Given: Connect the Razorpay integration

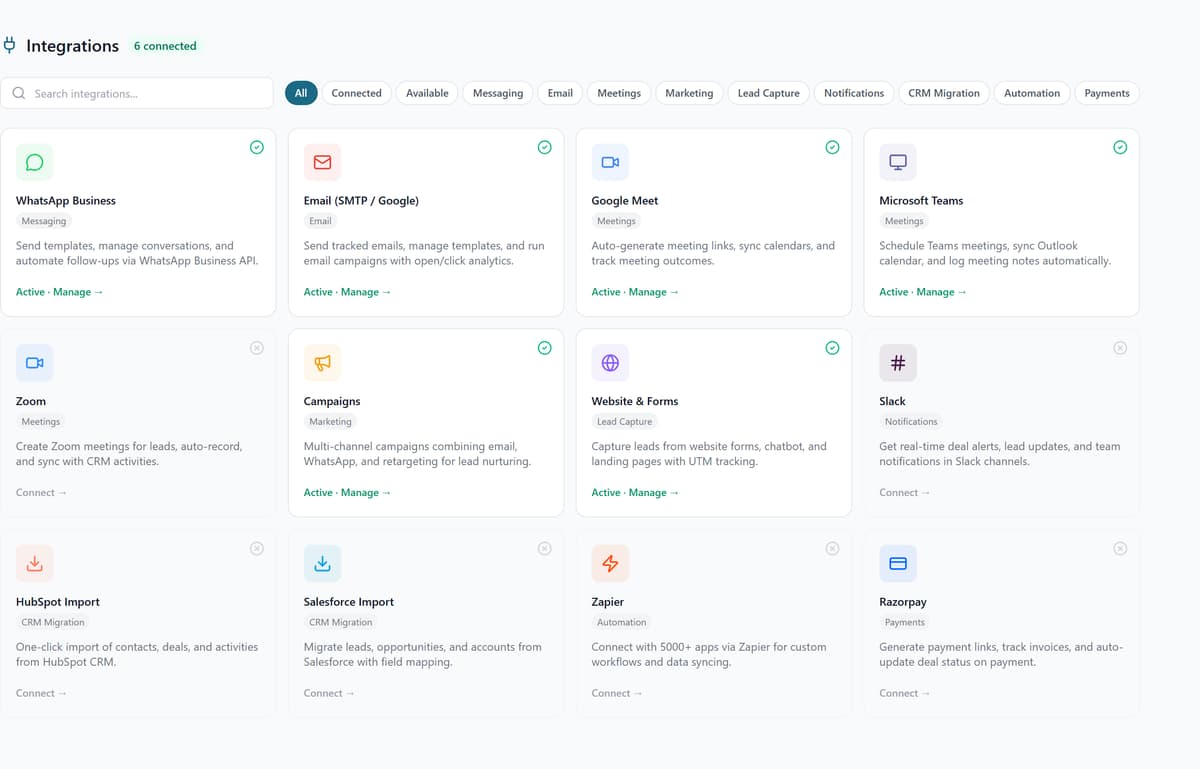Looking at the screenshot, I should pyautogui.click(x=905, y=693).
